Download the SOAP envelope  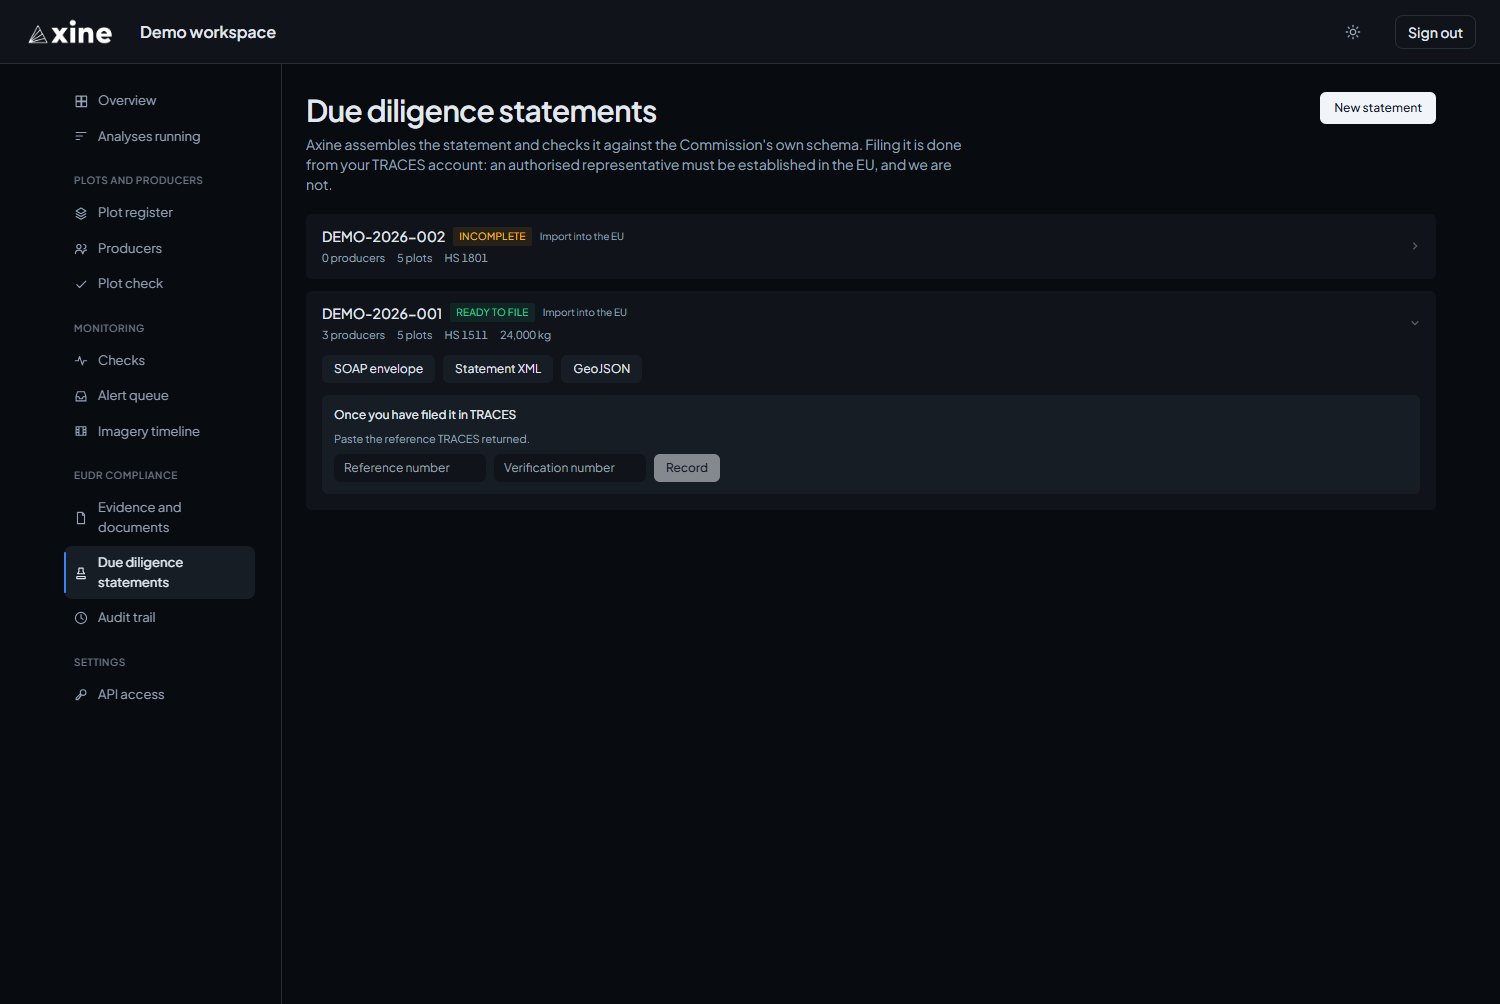pyautogui.click(x=378, y=369)
